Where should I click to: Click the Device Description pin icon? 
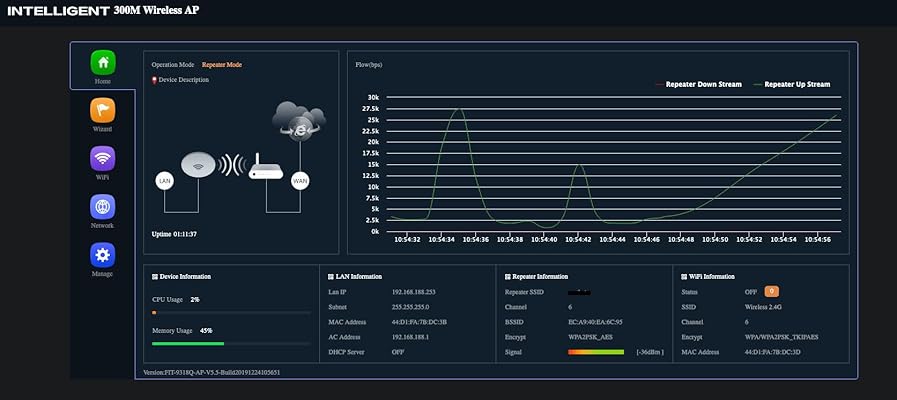pos(154,80)
